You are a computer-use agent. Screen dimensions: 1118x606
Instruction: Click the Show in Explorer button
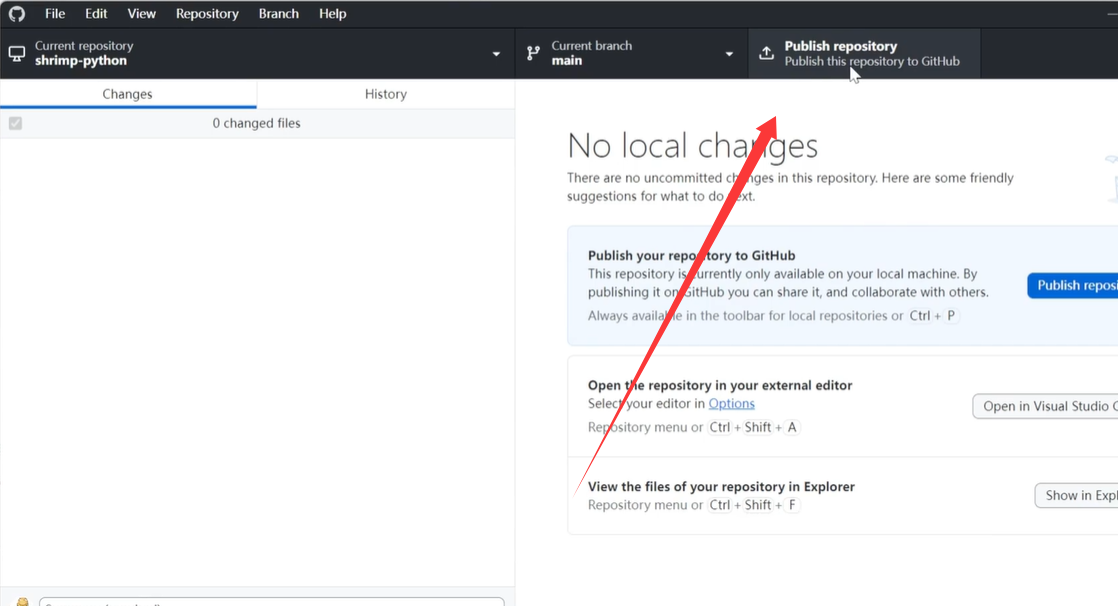click(x=1076, y=495)
